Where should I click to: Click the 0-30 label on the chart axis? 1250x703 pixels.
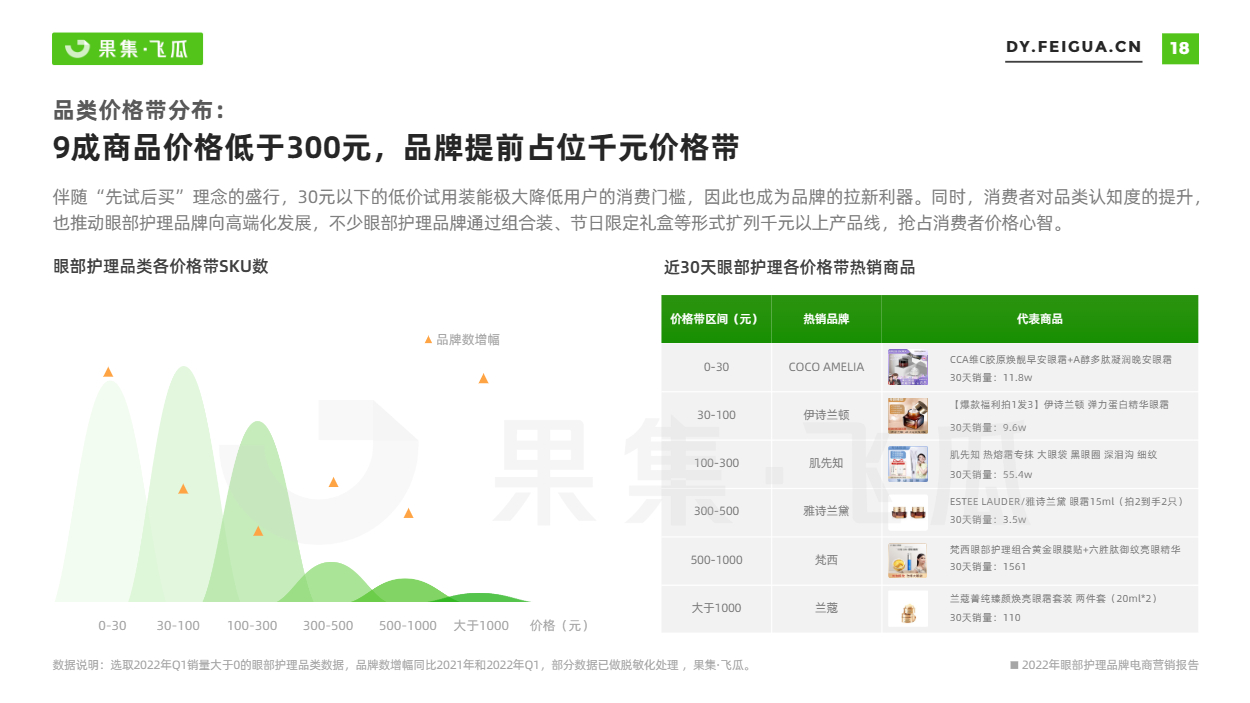click(112, 626)
